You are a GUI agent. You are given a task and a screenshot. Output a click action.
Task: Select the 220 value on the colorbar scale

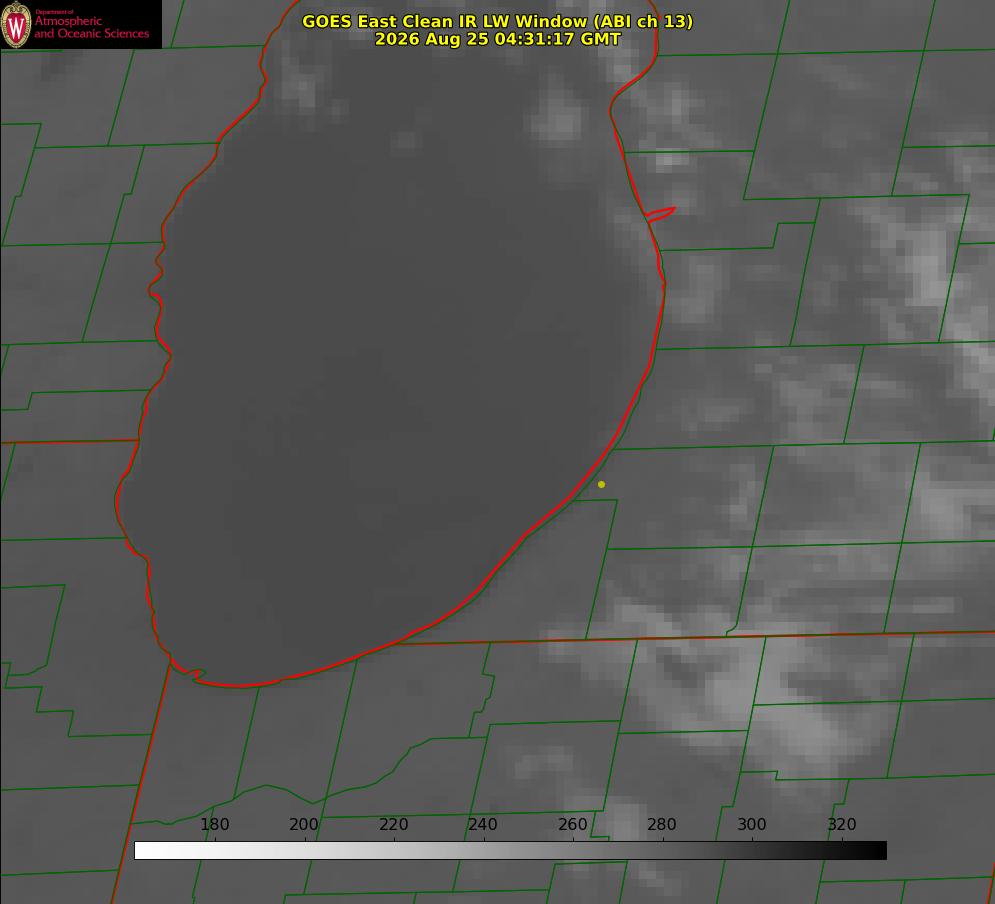point(393,824)
